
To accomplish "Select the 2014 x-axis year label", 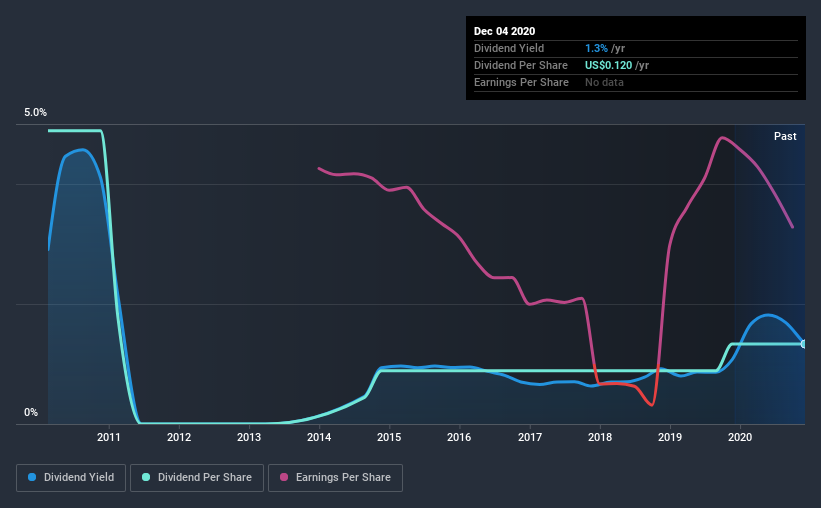I will [x=319, y=437].
